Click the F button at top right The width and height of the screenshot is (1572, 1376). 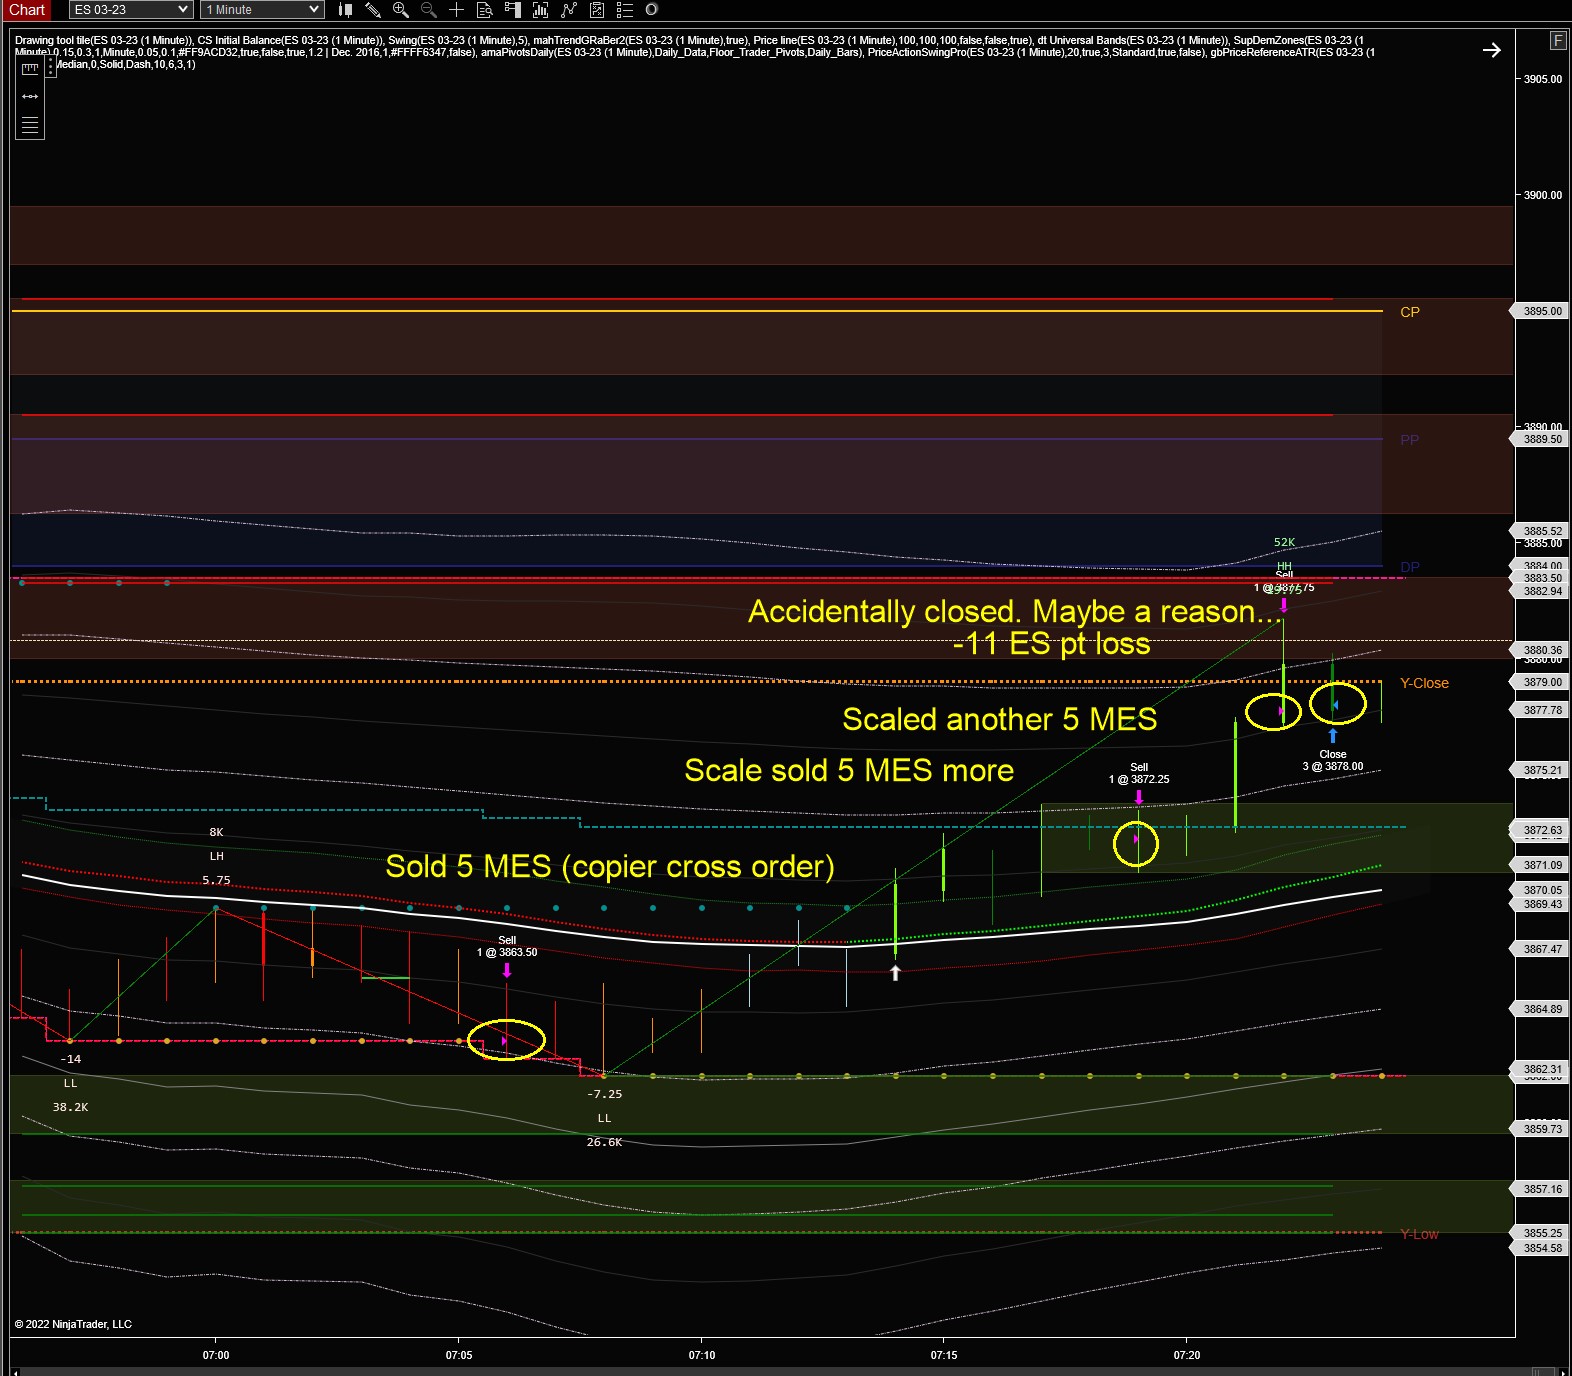point(1558,40)
